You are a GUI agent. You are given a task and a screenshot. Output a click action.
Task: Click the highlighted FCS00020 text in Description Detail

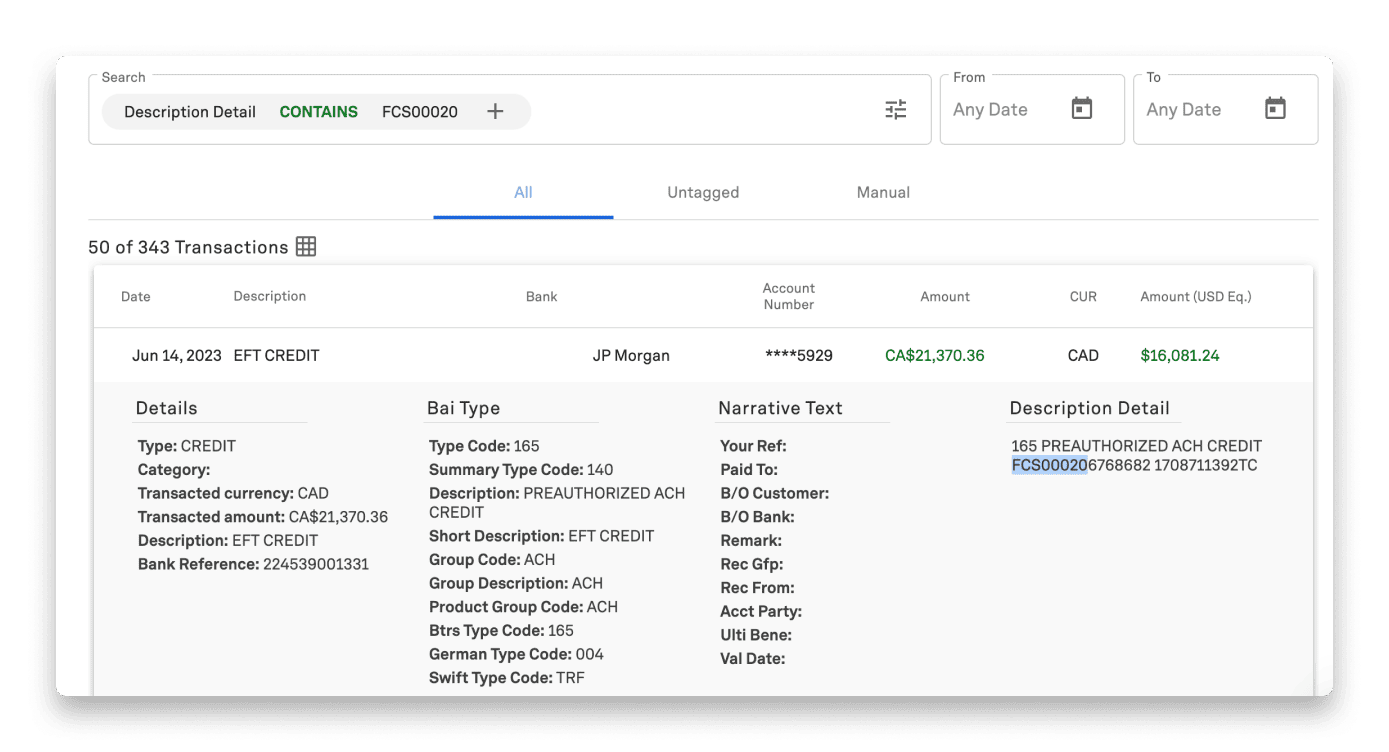click(x=1049, y=465)
